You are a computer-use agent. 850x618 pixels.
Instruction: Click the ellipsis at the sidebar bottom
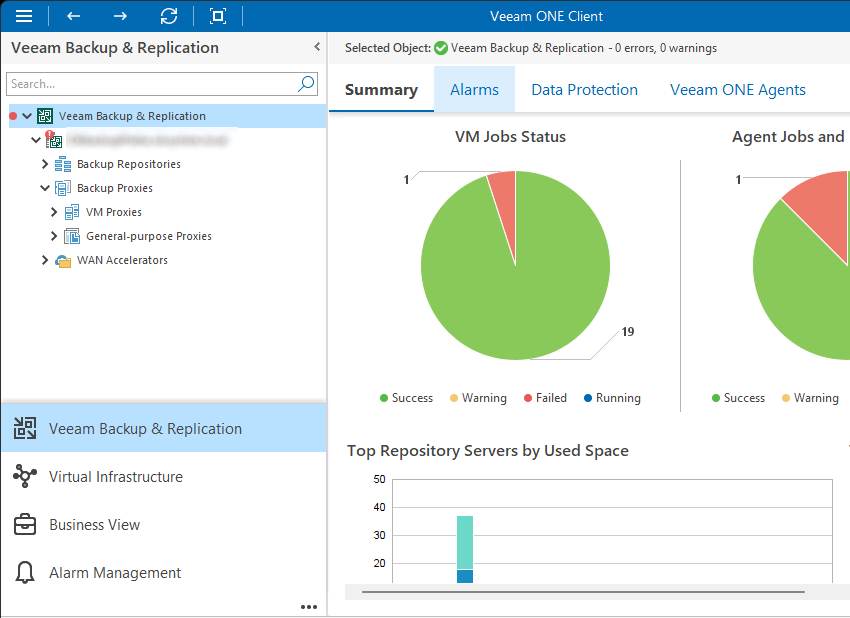coord(309,606)
